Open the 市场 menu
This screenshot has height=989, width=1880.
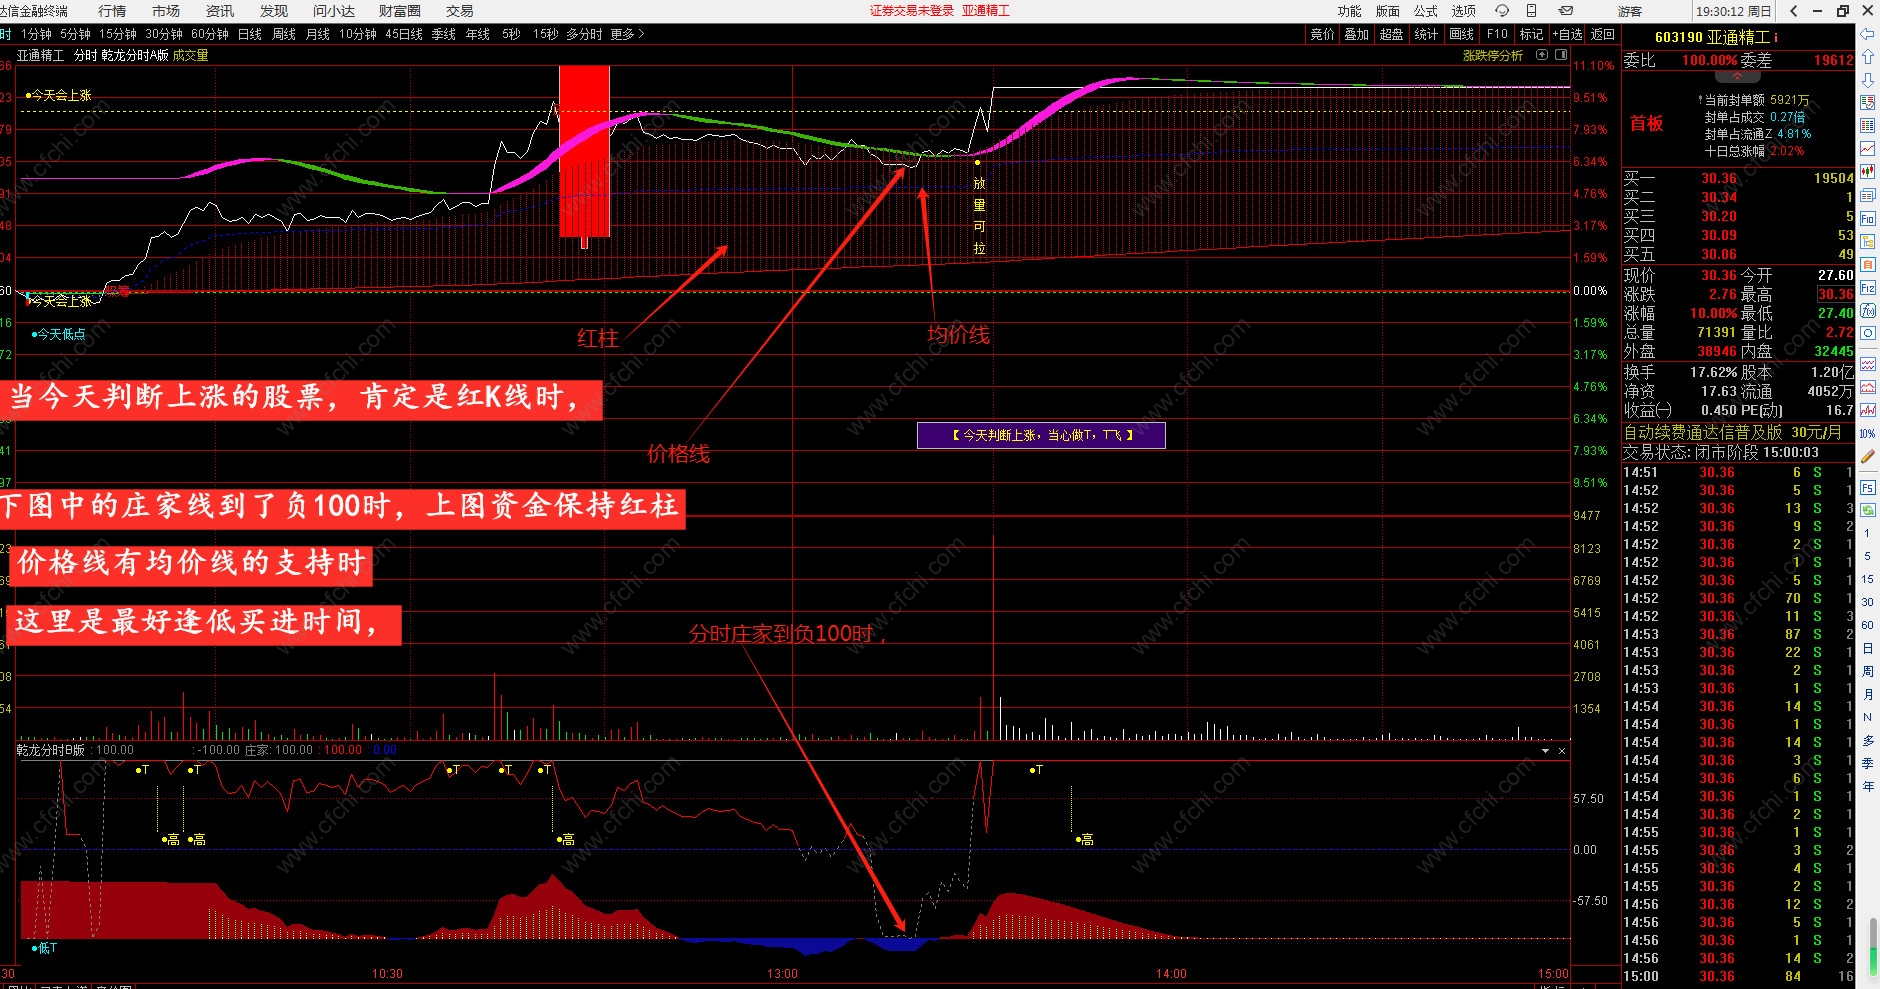(166, 11)
